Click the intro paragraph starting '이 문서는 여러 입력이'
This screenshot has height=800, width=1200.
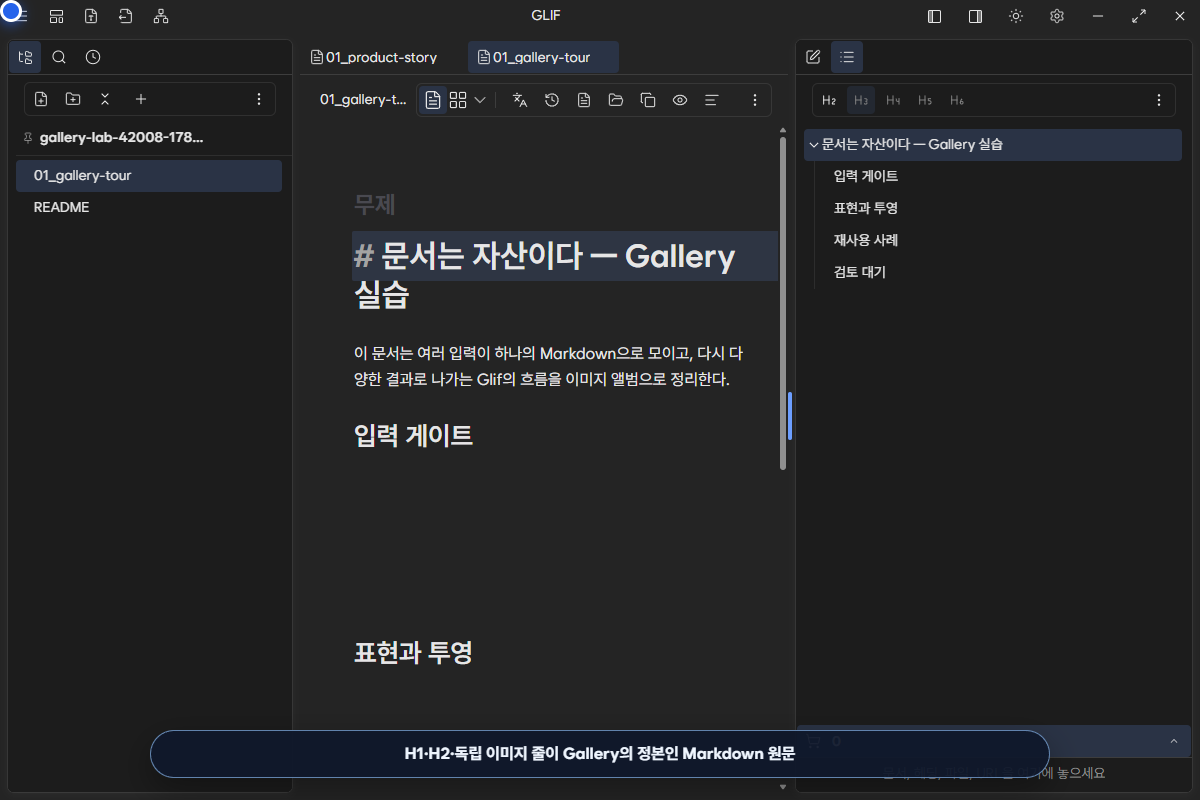pyautogui.click(x=548, y=366)
